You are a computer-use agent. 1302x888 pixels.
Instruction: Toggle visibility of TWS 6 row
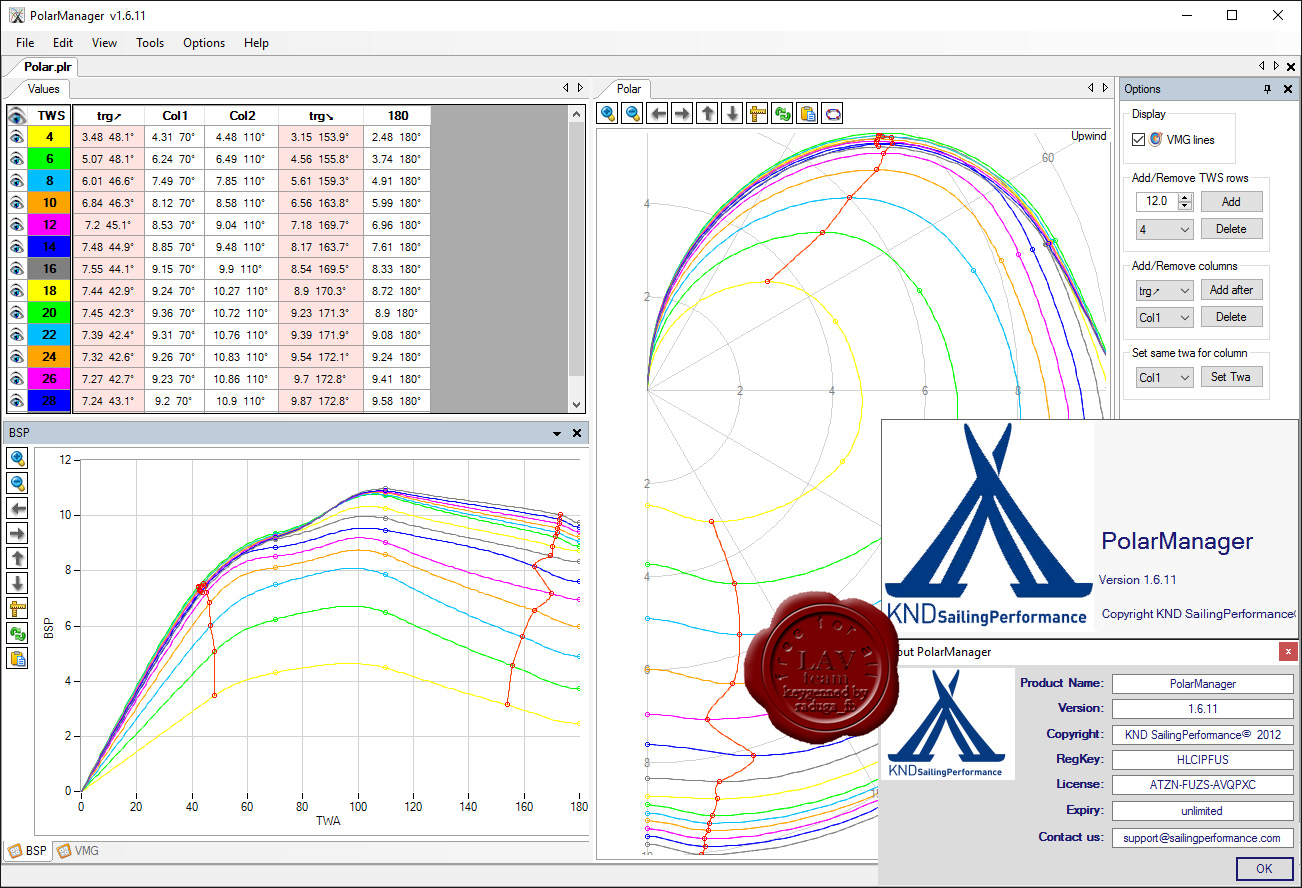[17, 159]
